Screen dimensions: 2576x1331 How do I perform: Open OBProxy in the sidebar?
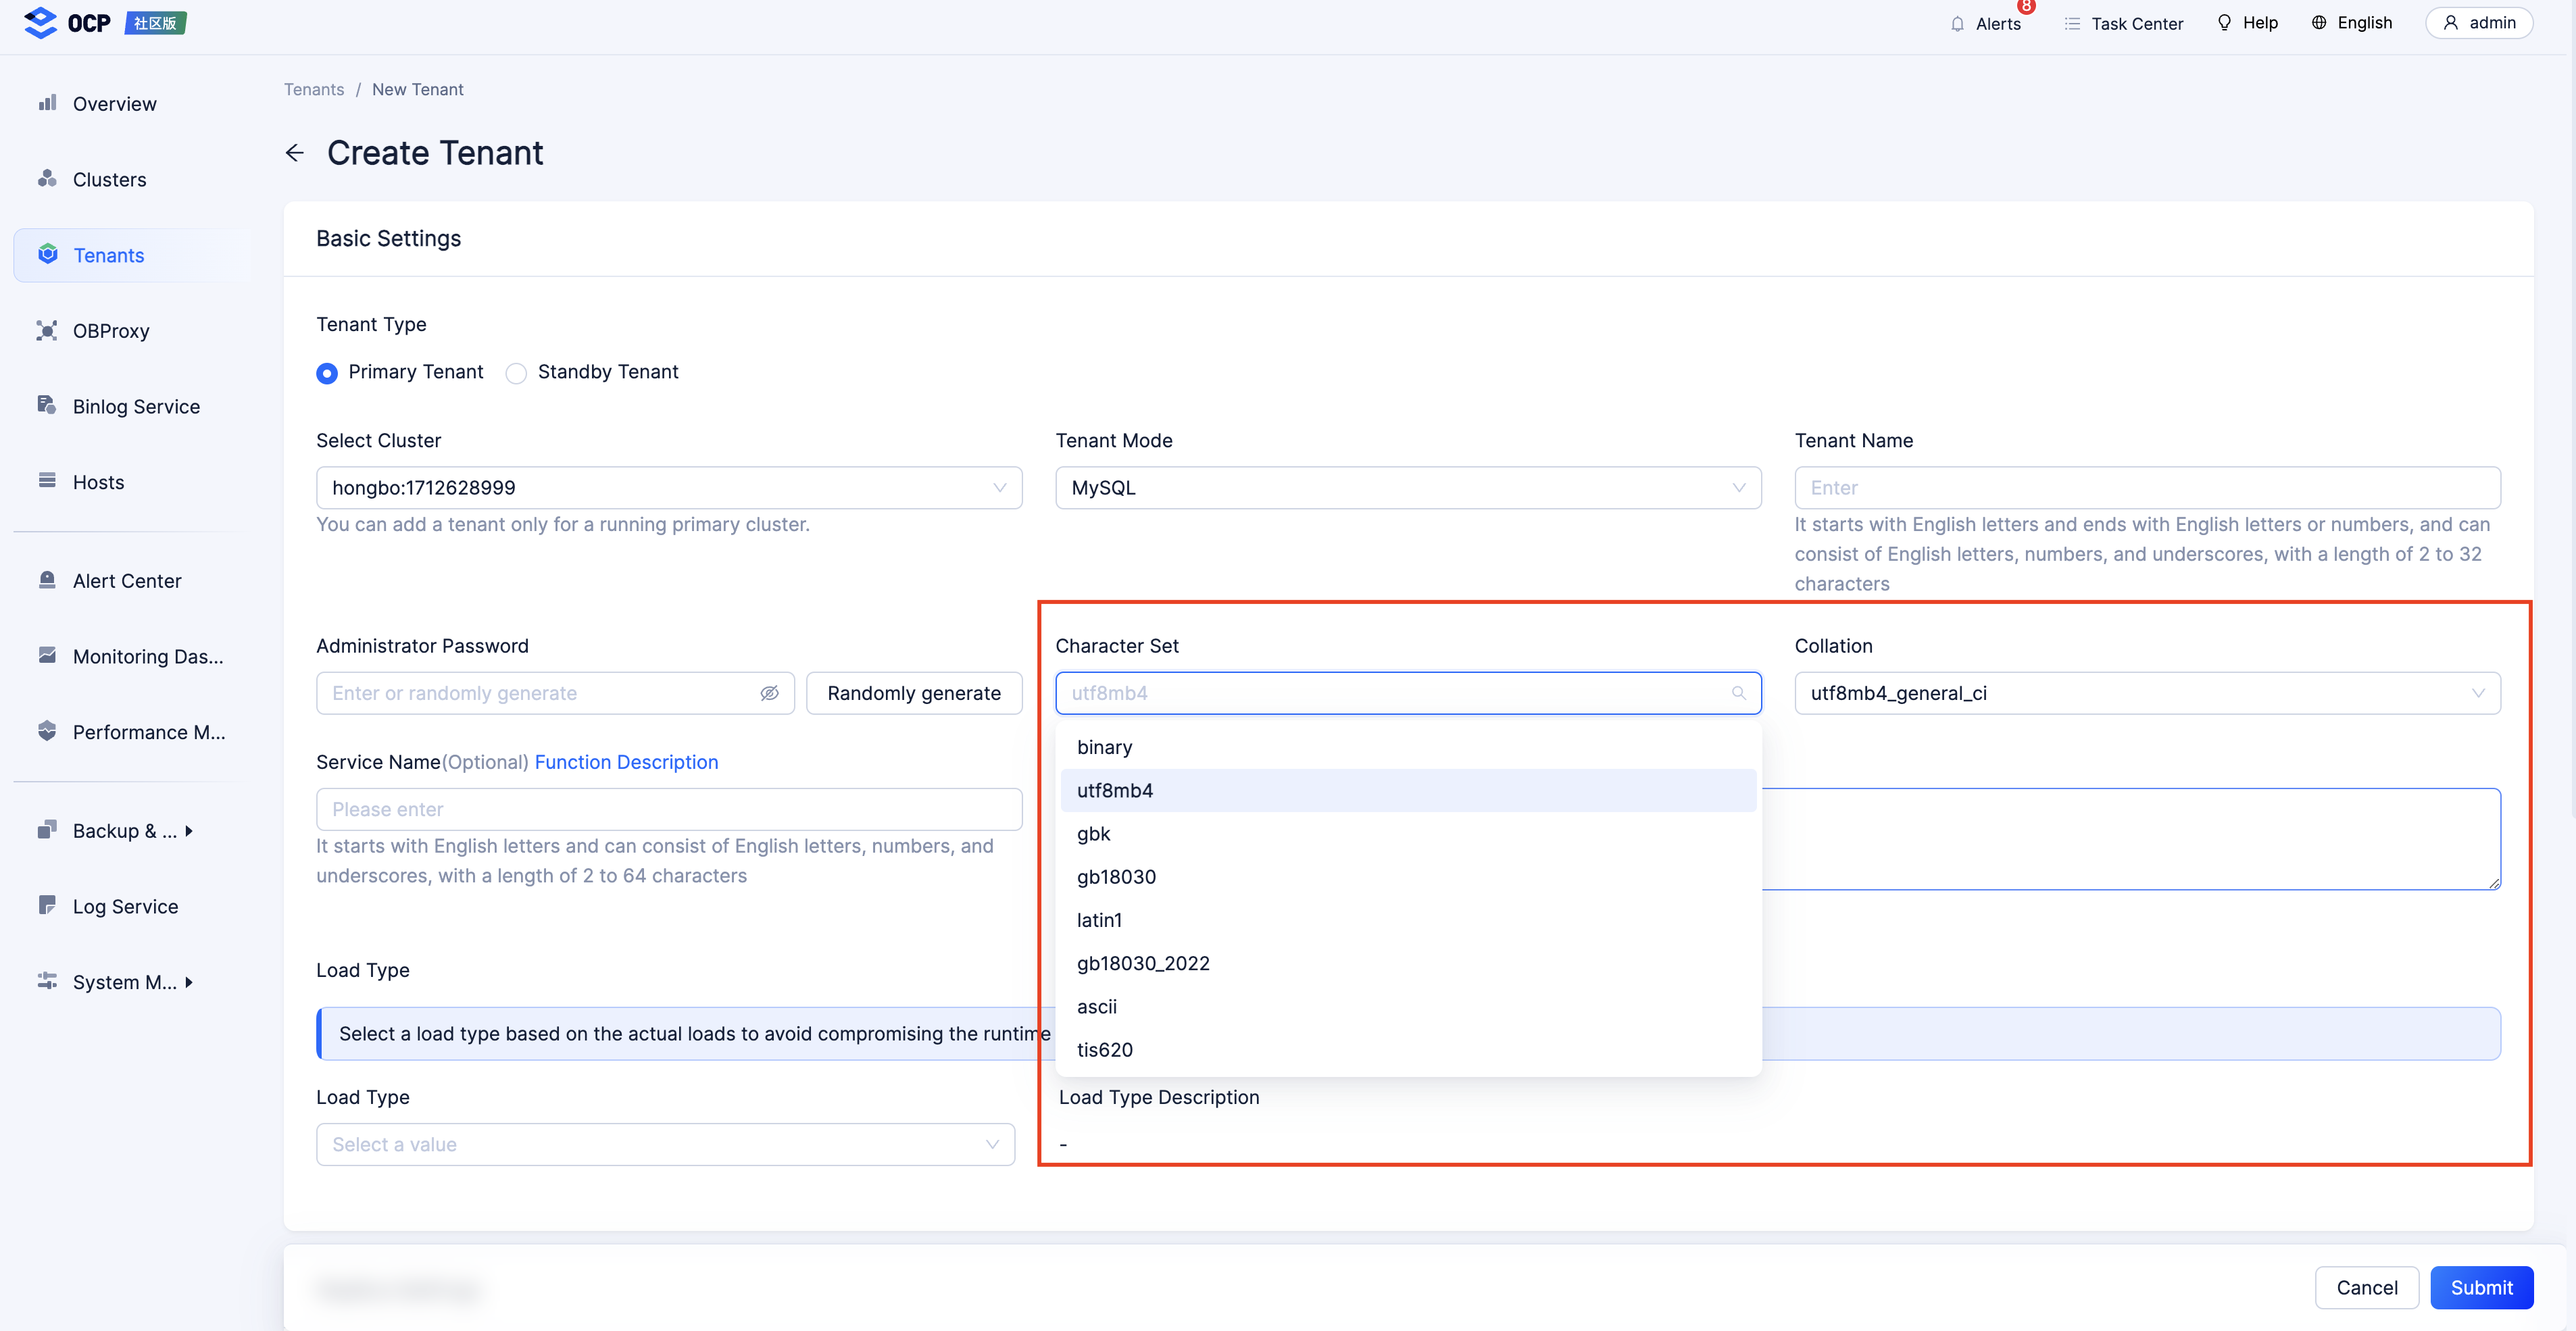pyautogui.click(x=132, y=331)
